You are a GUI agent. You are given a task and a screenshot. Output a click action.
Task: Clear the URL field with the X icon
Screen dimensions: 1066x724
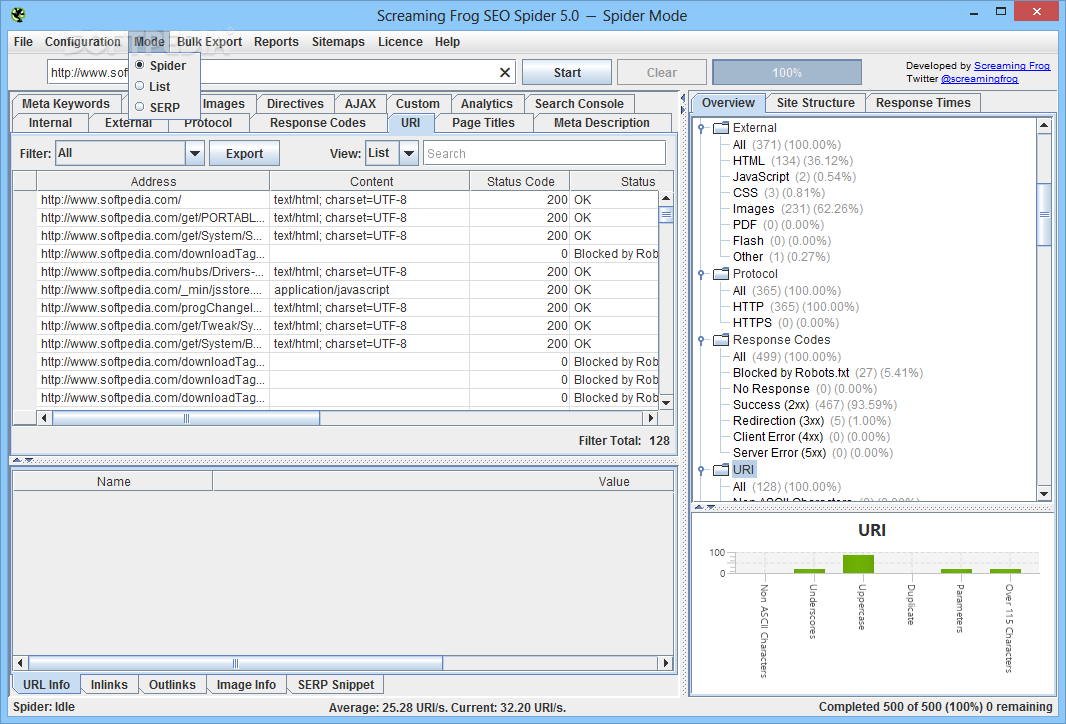(x=504, y=73)
